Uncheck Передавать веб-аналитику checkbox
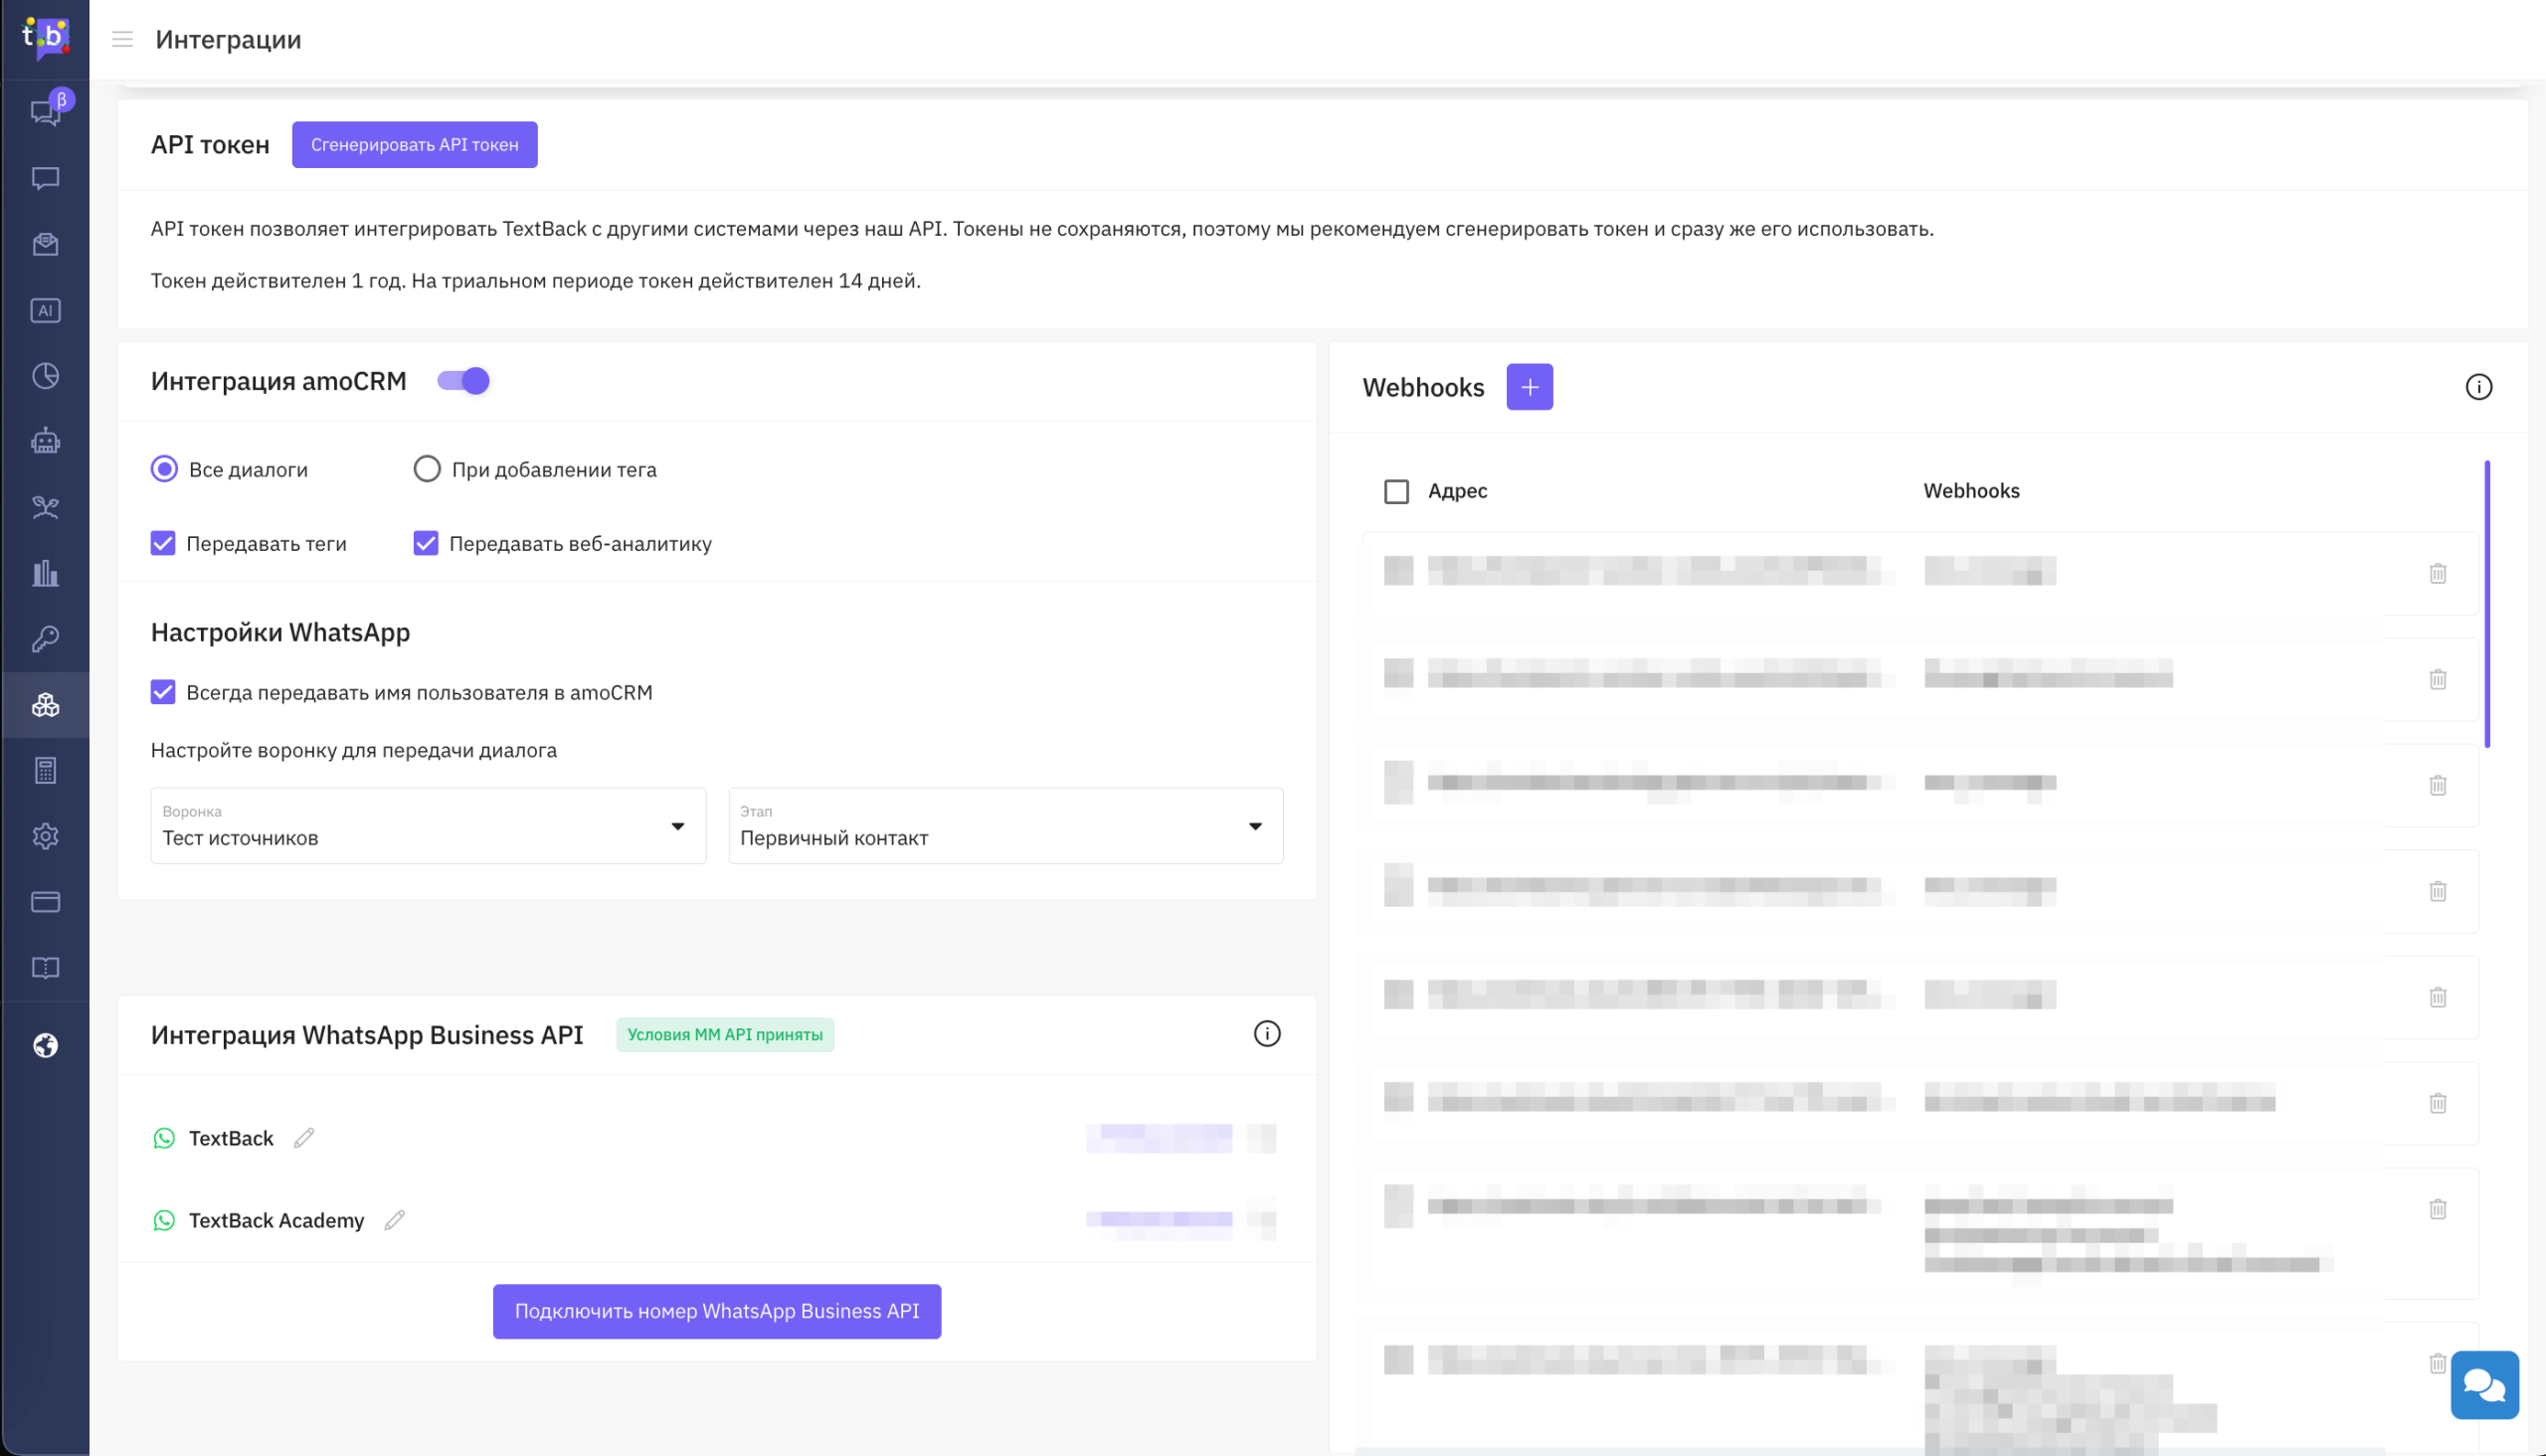The image size is (2546, 1456). coord(426,543)
